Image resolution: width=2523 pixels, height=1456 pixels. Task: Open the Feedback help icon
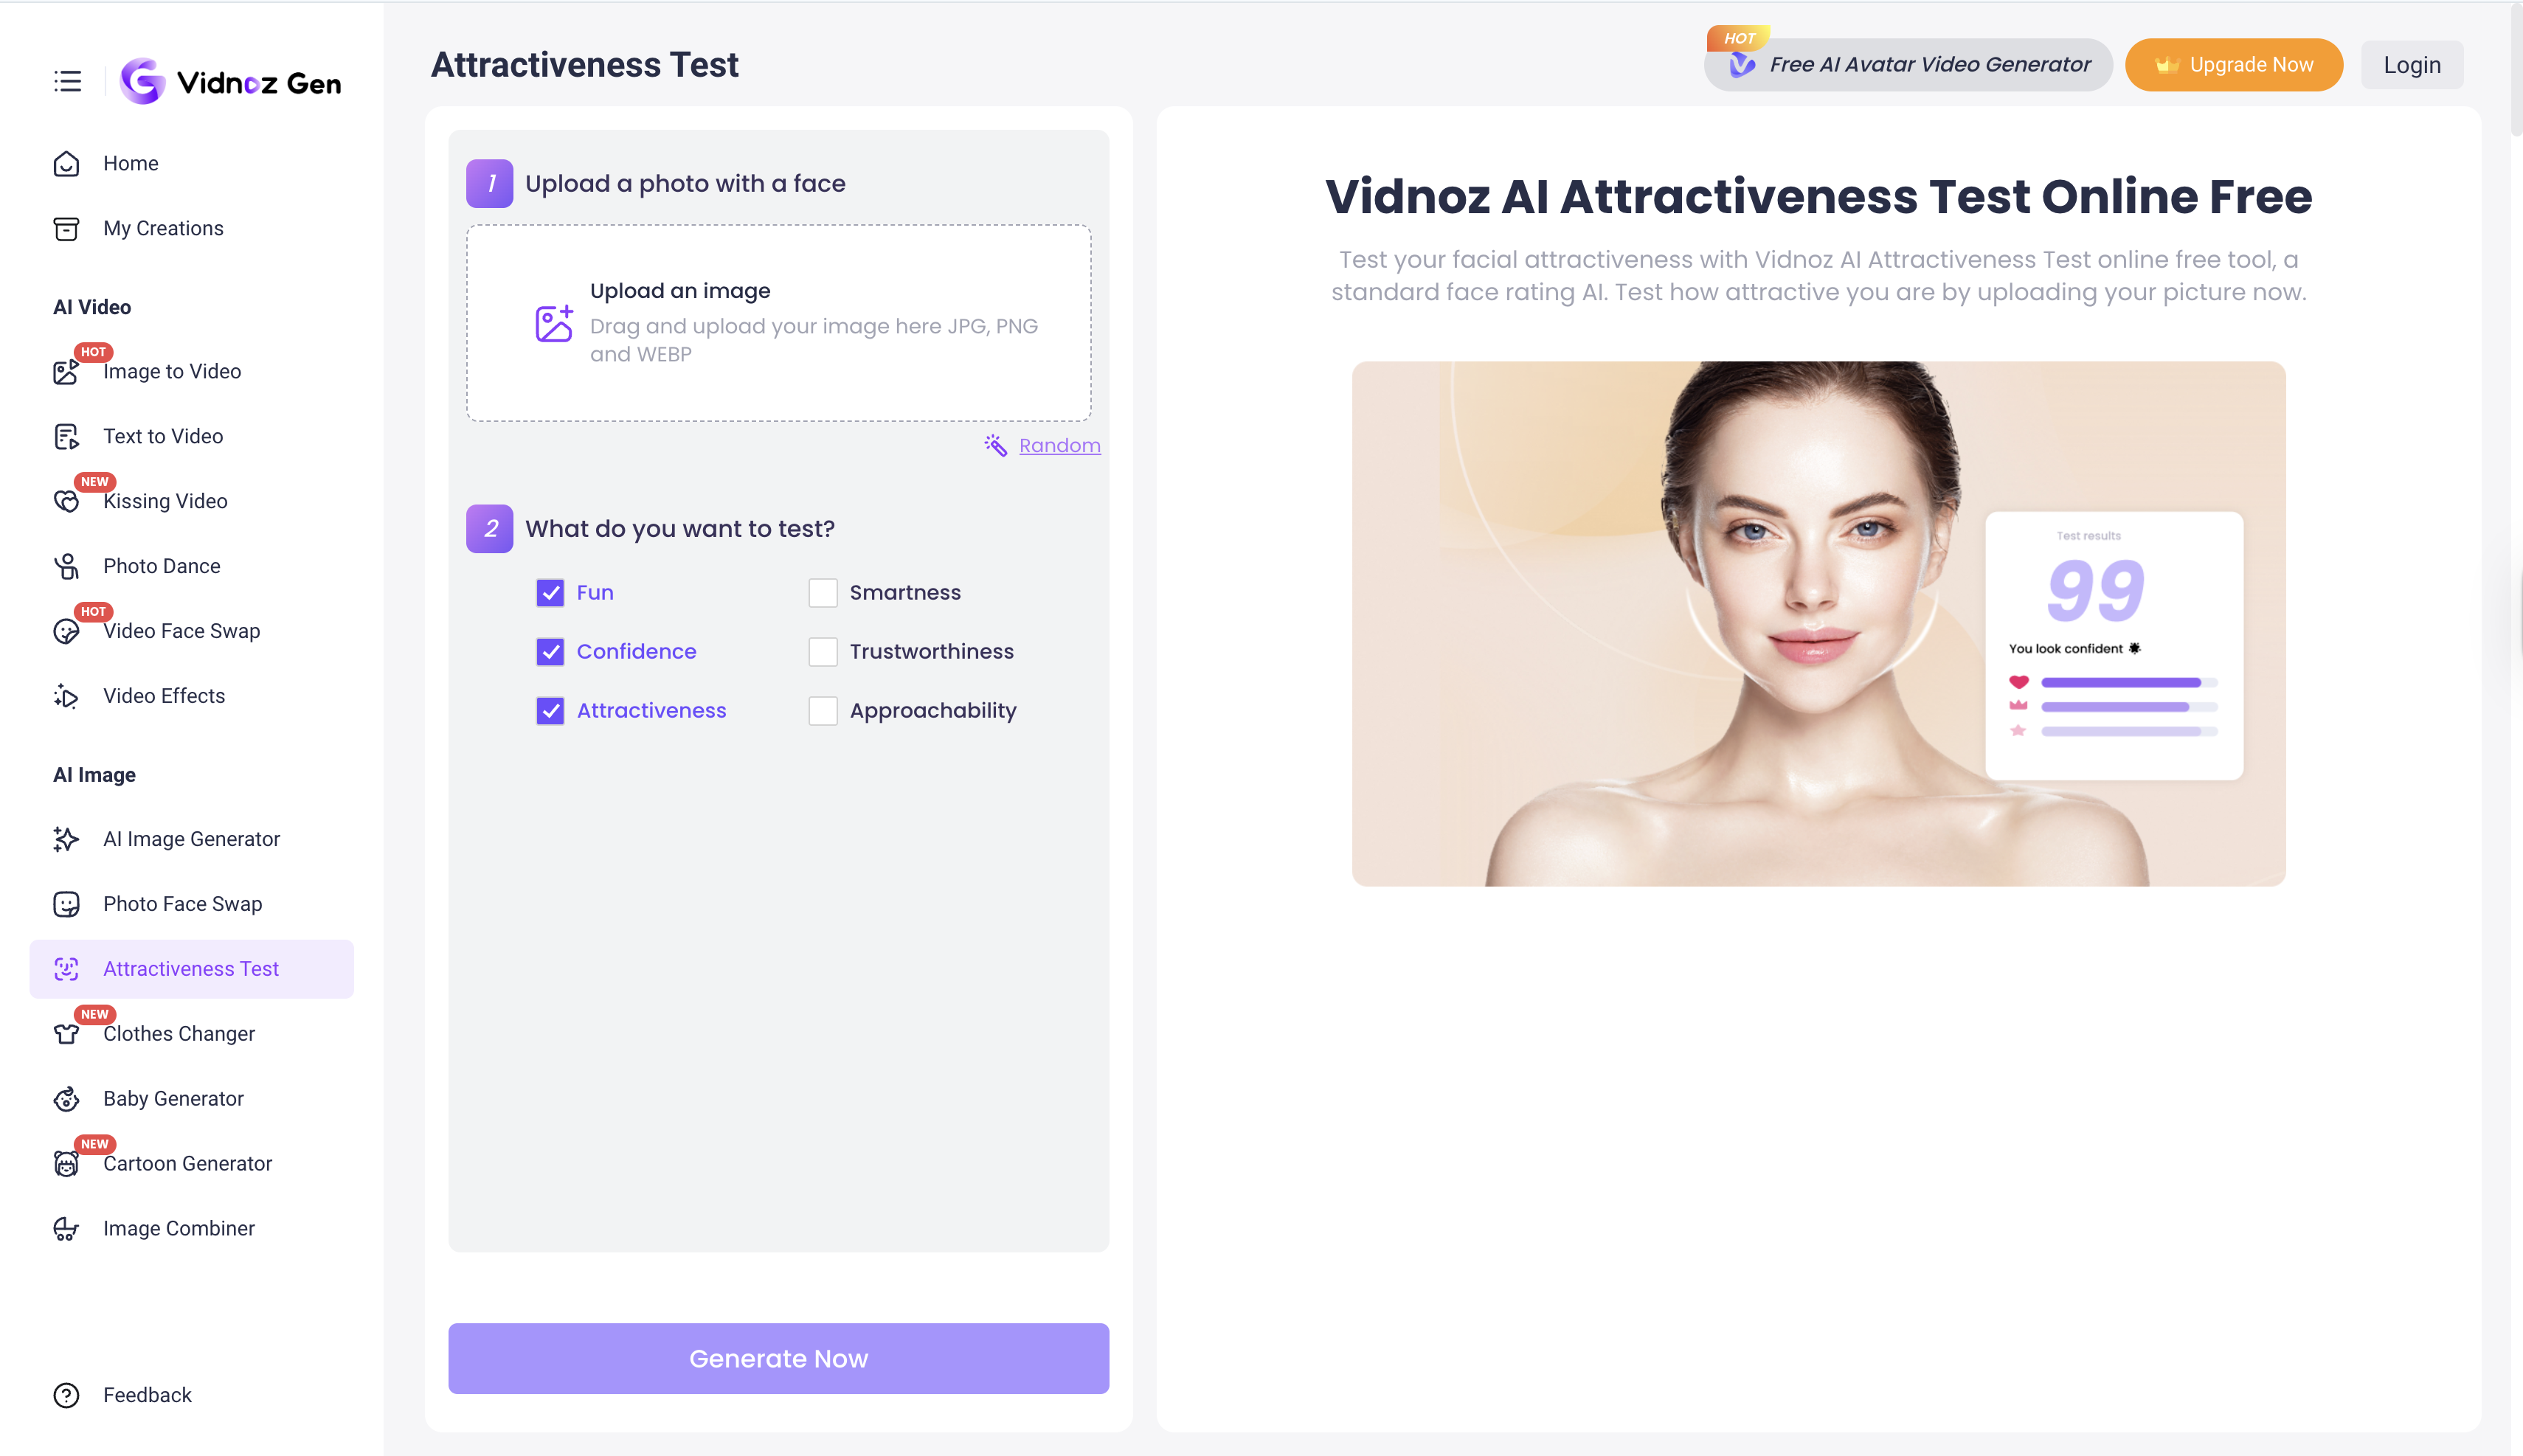pyautogui.click(x=66, y=1394)
